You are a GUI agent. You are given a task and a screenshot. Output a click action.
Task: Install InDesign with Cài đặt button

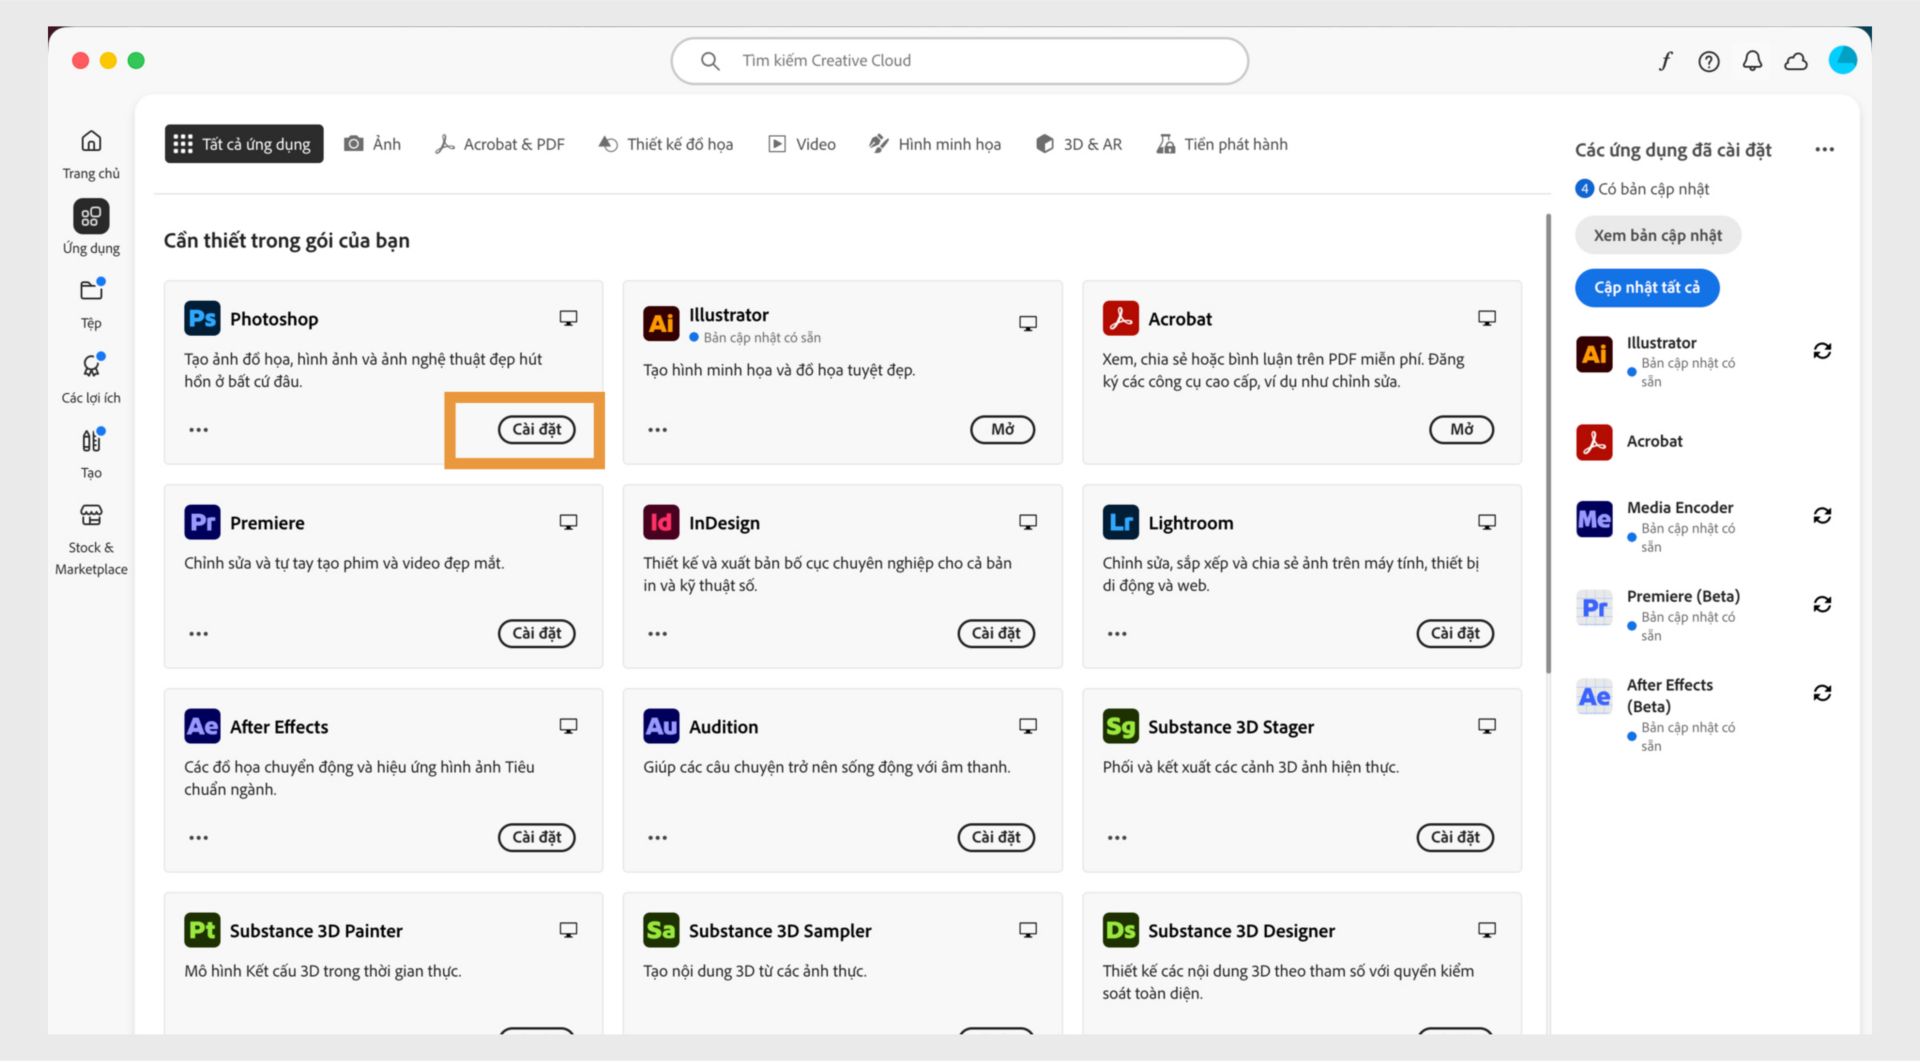pyautogui.click(x=996, y=634)
